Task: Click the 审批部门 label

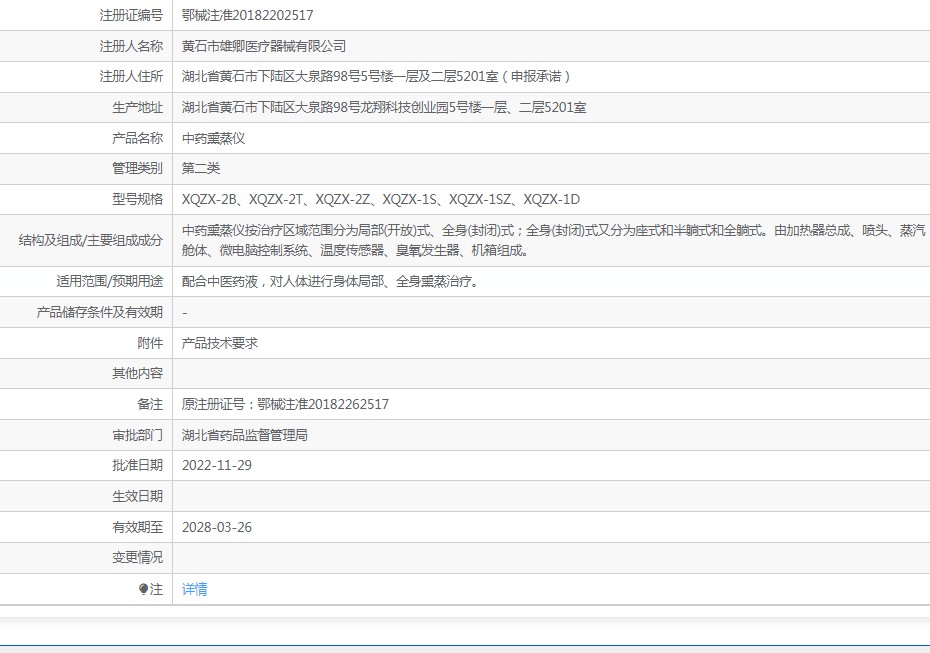Action: [138, 435]
